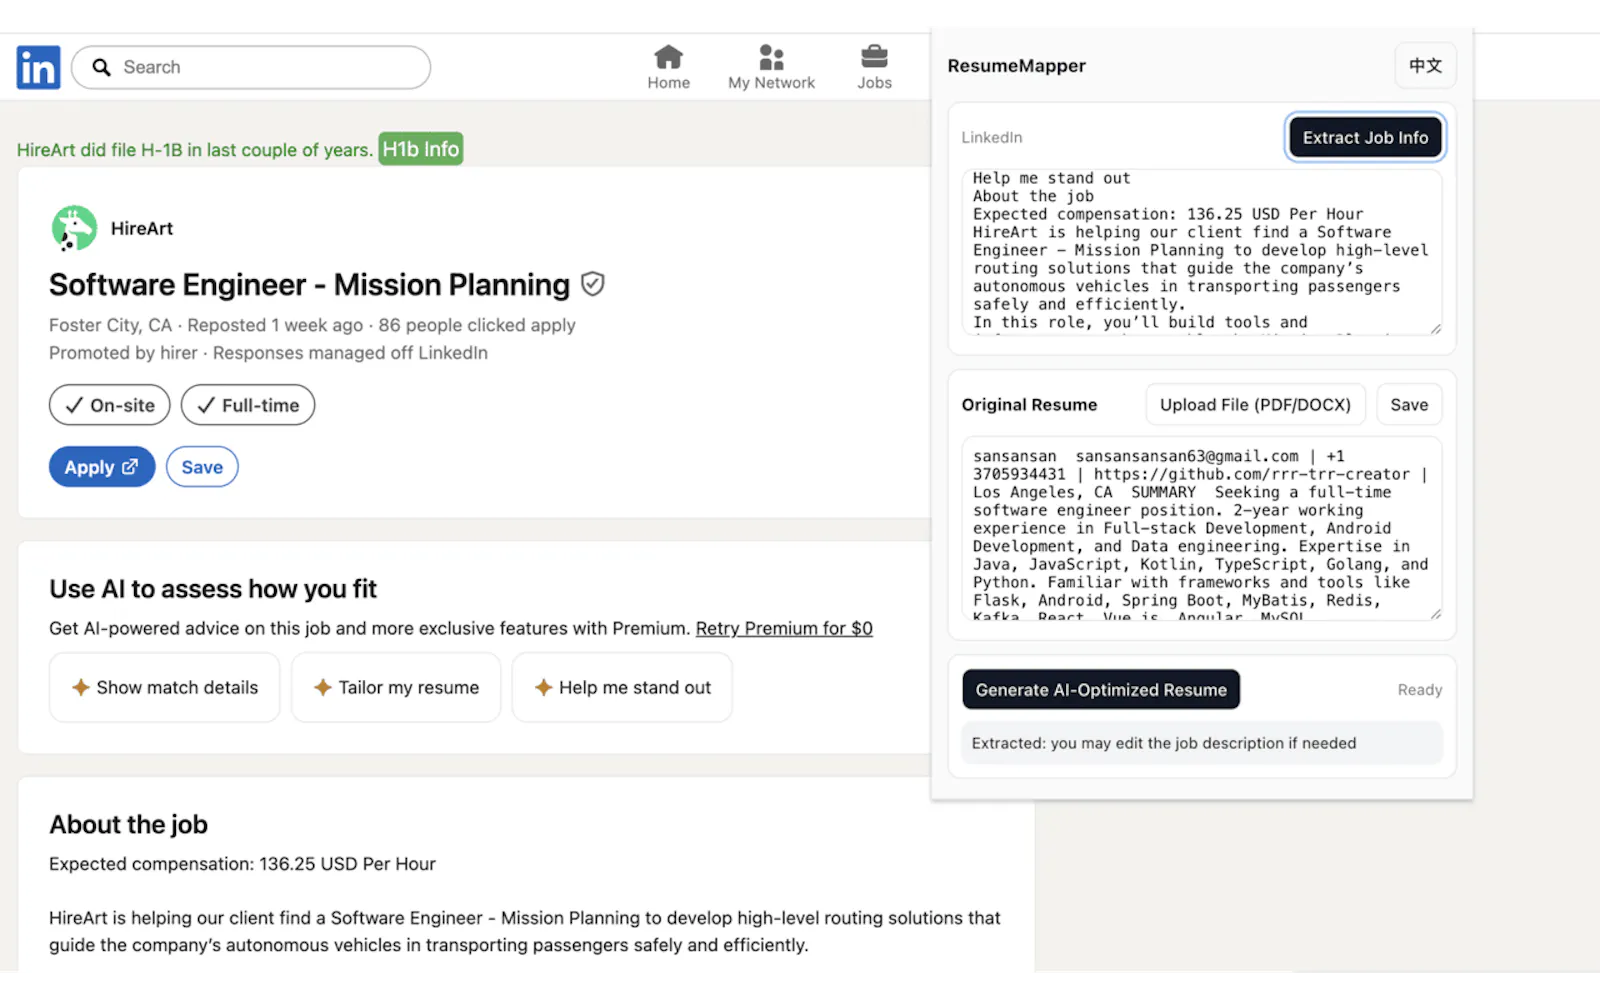Open the My Network navigation icon
Screen dimensions: 1600x1000
tap(771, 57)
